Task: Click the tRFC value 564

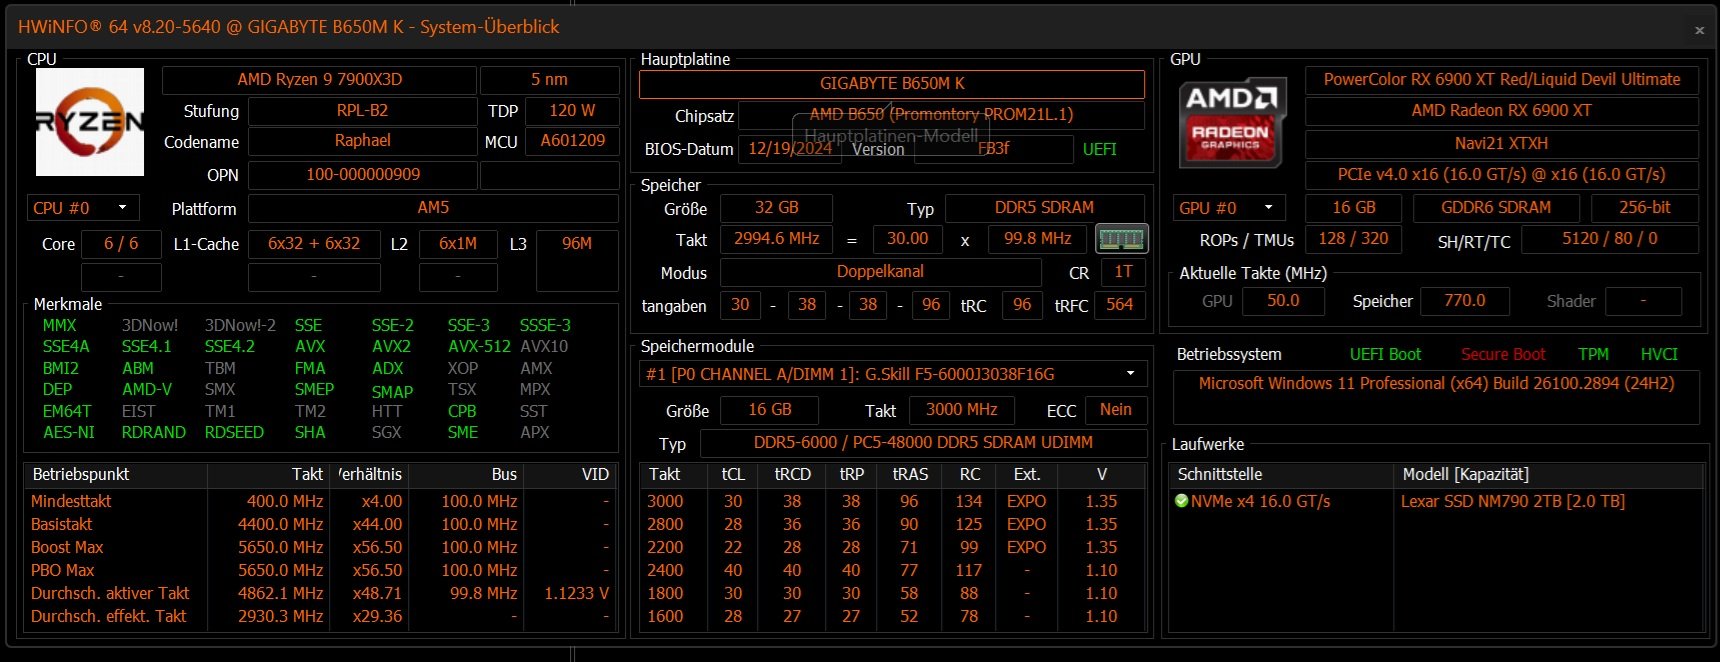Action: (1119, 305)
